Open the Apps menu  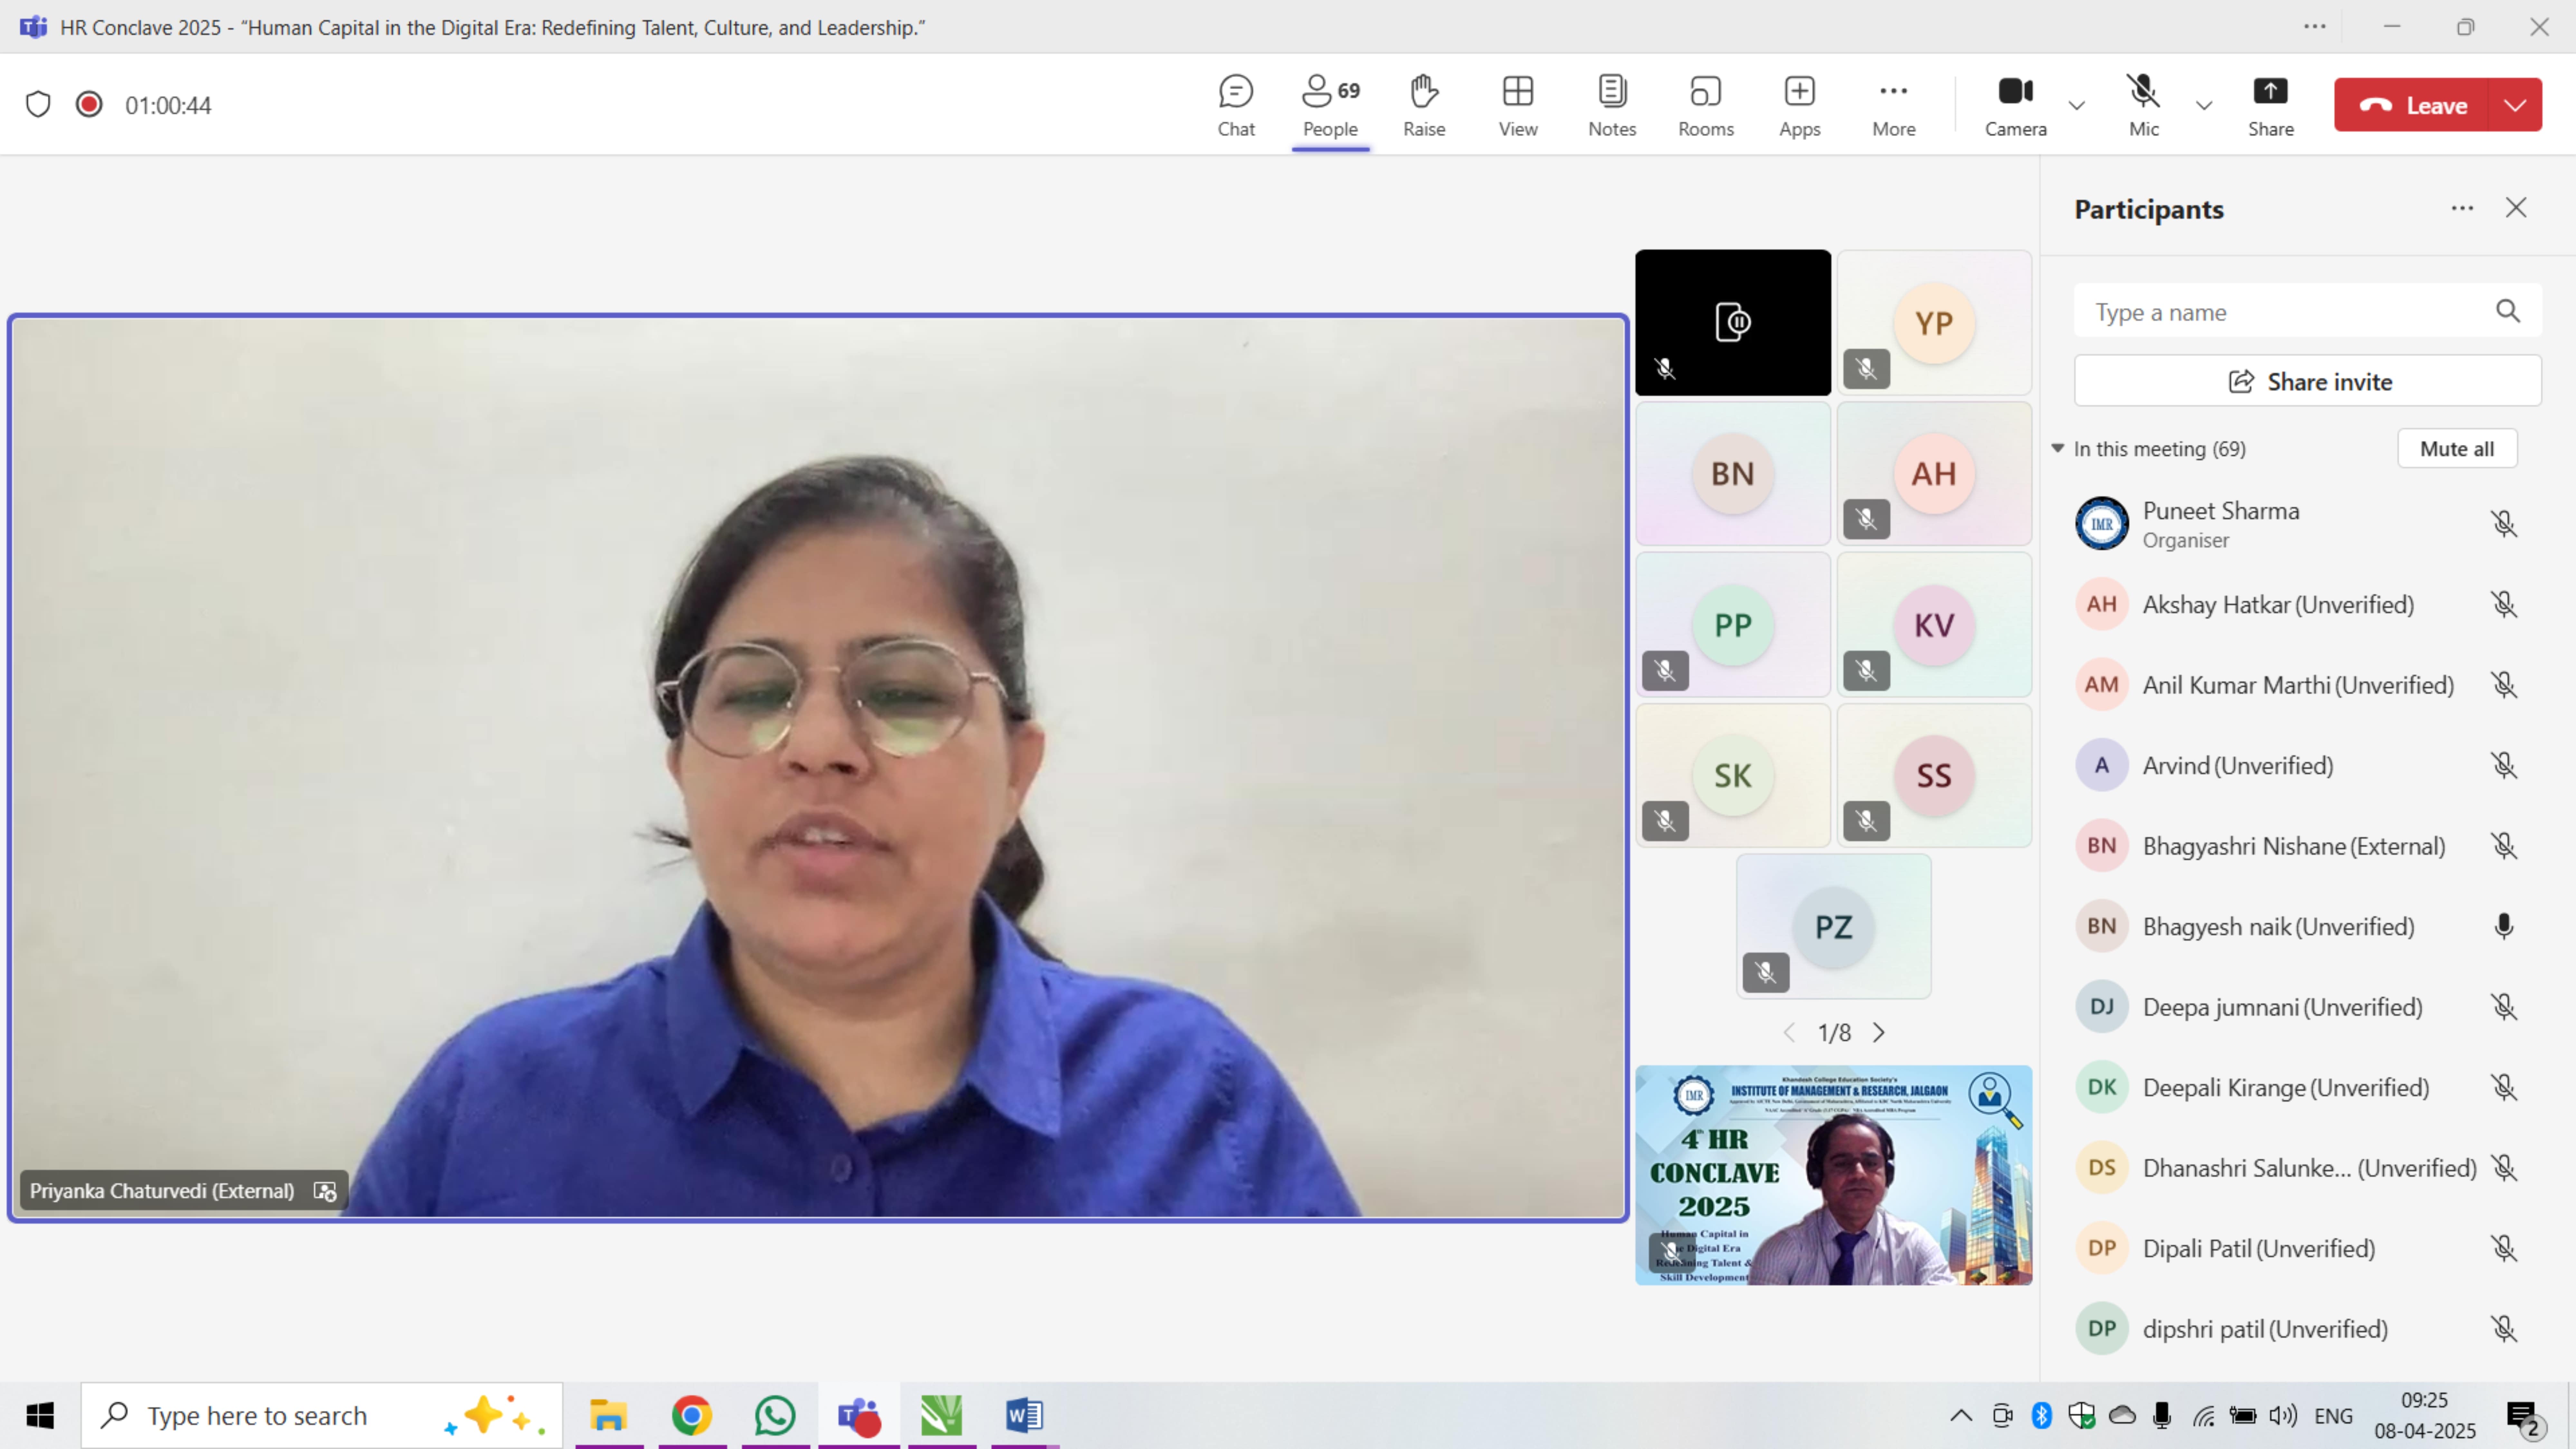pyautogui.click(x=1800, y=105)
